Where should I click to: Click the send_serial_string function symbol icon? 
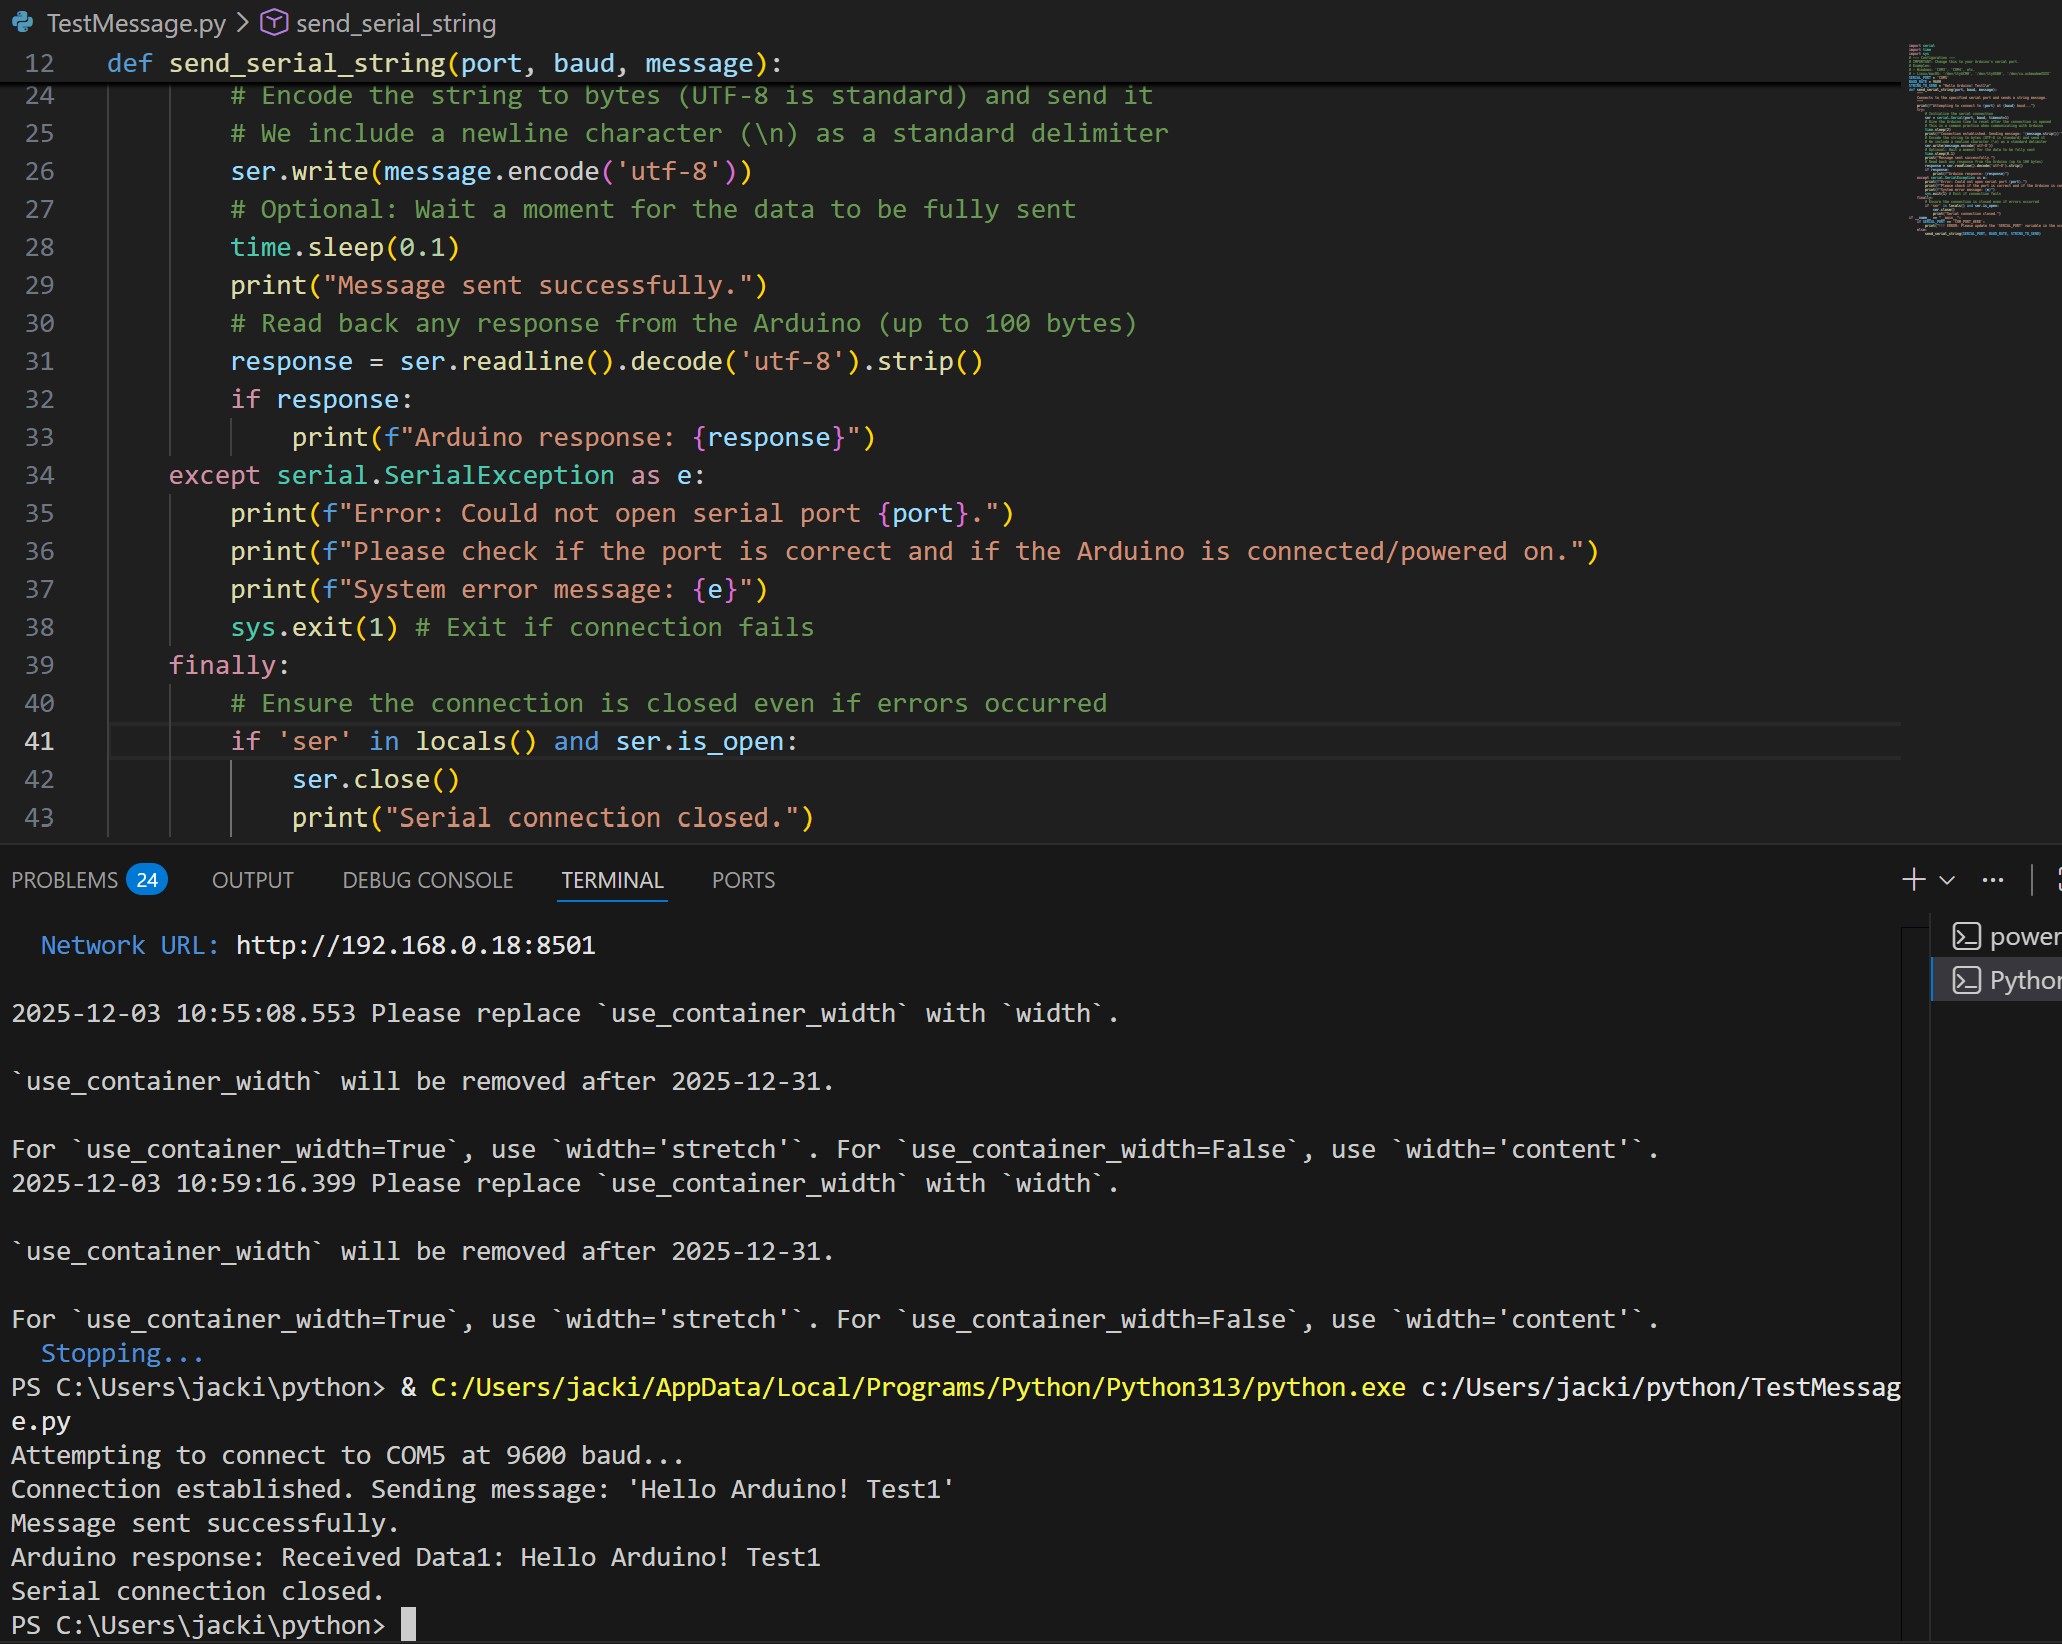(274, 22)
